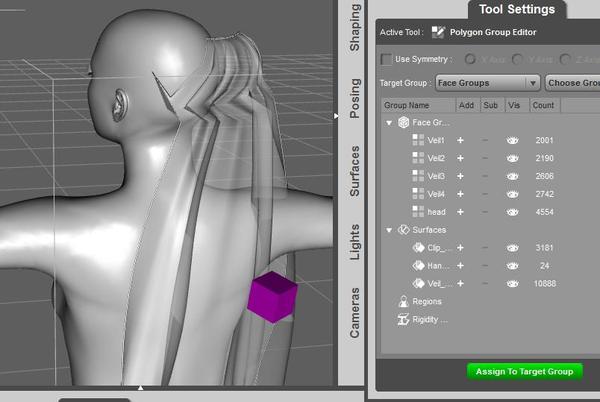Select the purple cube in viewport

272,297
